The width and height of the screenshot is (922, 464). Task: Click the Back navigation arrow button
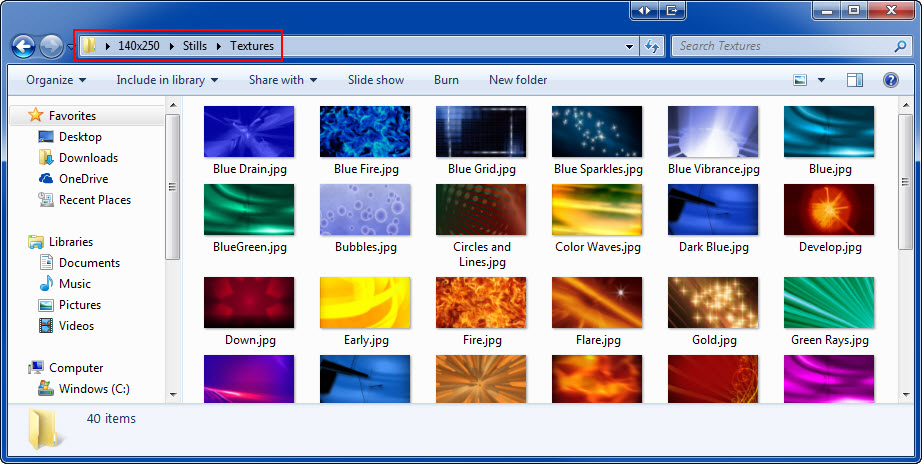pos(23,46)
